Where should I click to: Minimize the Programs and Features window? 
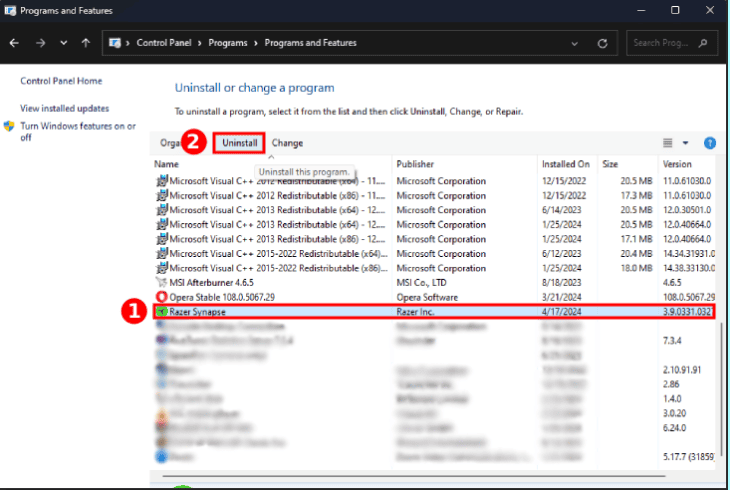(641, 10)
